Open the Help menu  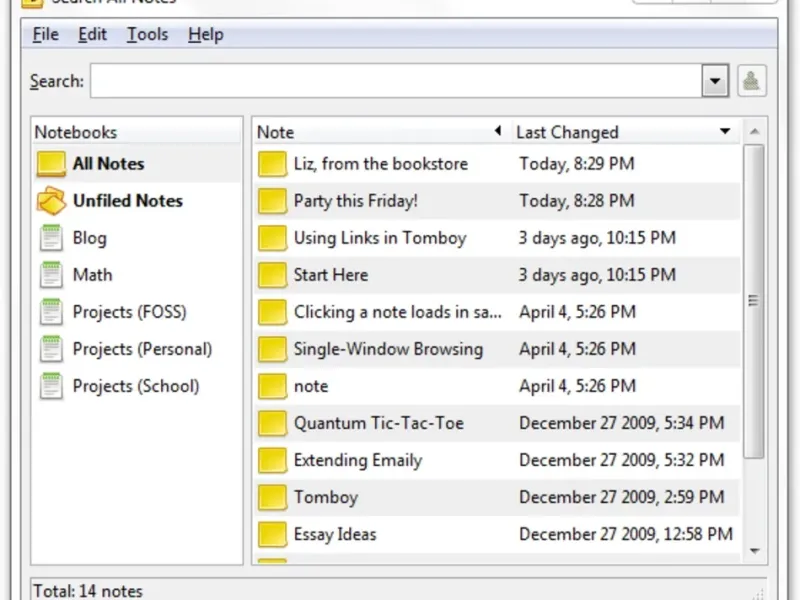tap(206, 35)
